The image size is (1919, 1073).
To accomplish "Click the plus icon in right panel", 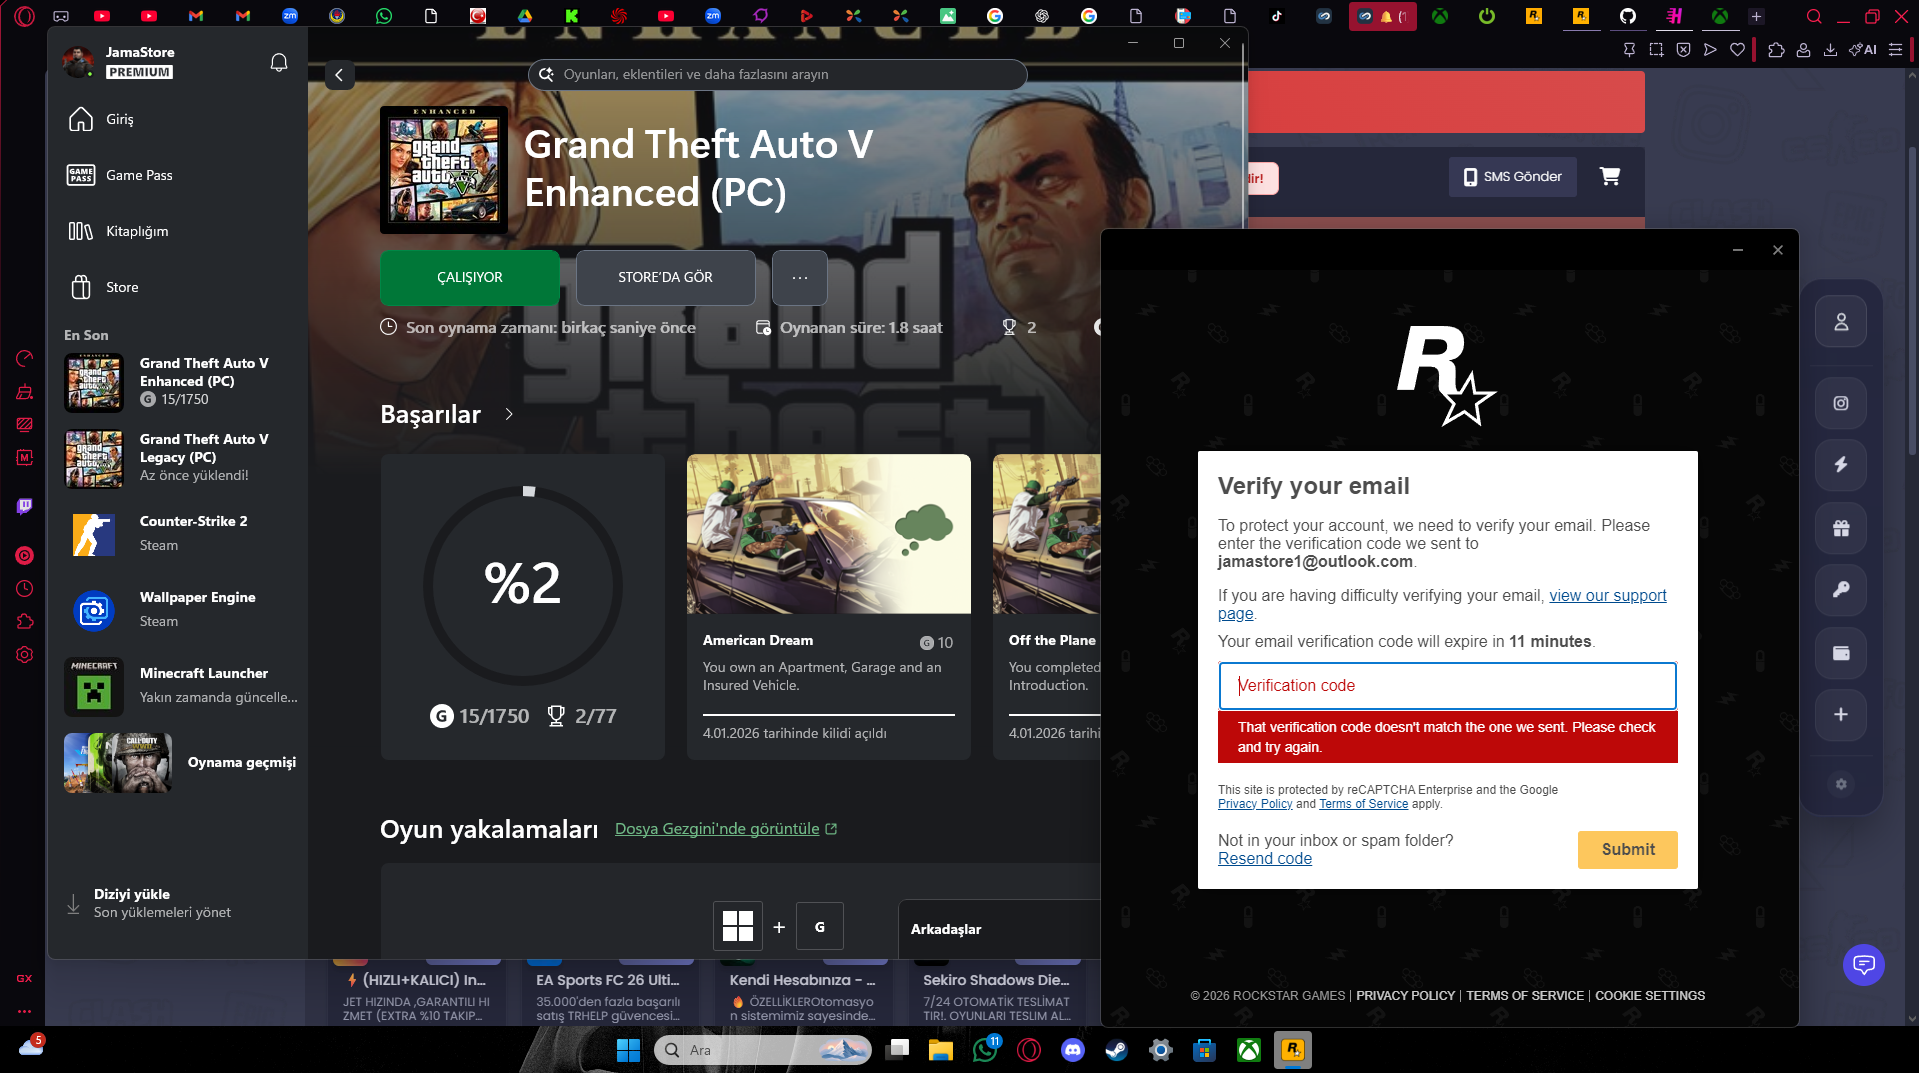I will click(1840, 714).
